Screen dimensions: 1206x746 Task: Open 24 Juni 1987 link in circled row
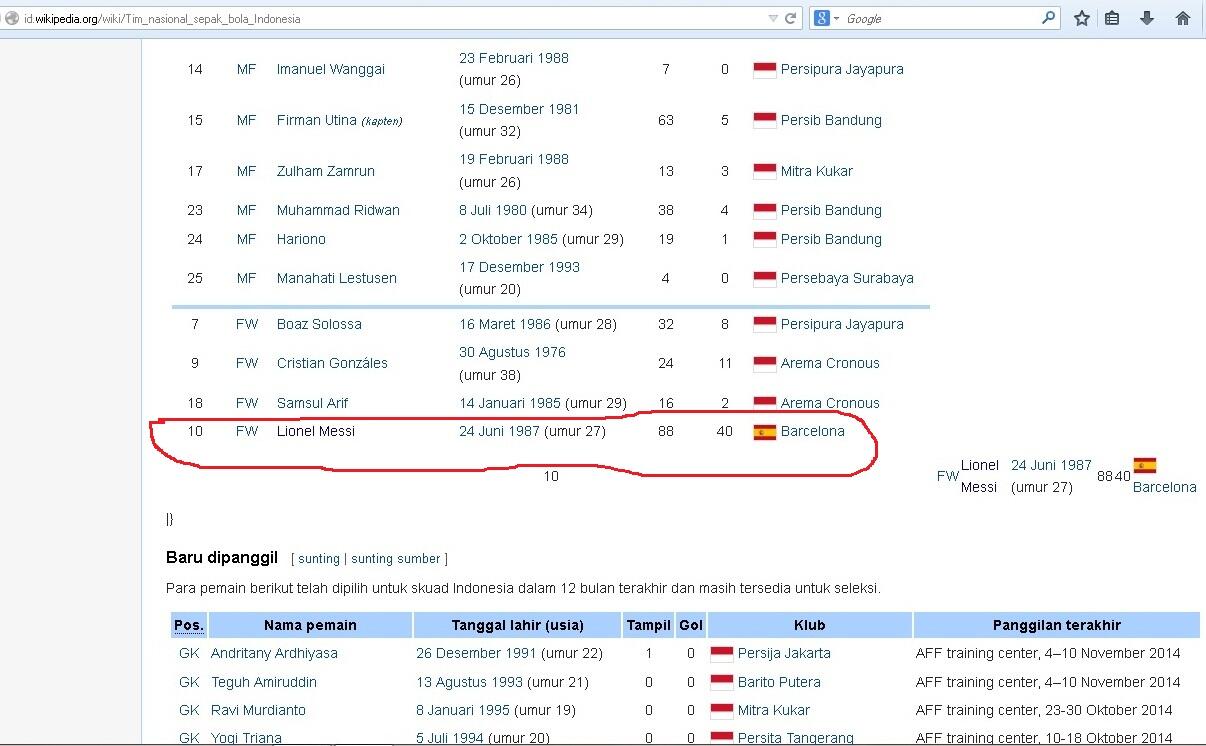499,431
